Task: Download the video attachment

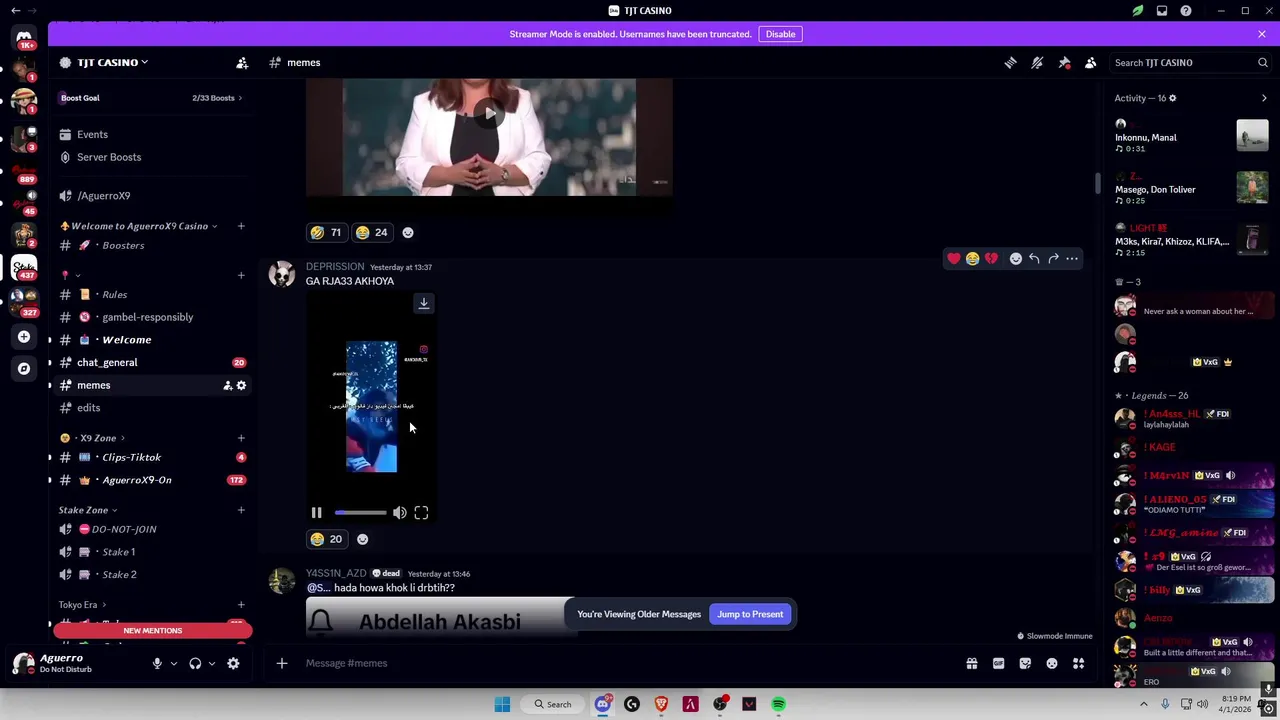Action: tap(423, 303)
